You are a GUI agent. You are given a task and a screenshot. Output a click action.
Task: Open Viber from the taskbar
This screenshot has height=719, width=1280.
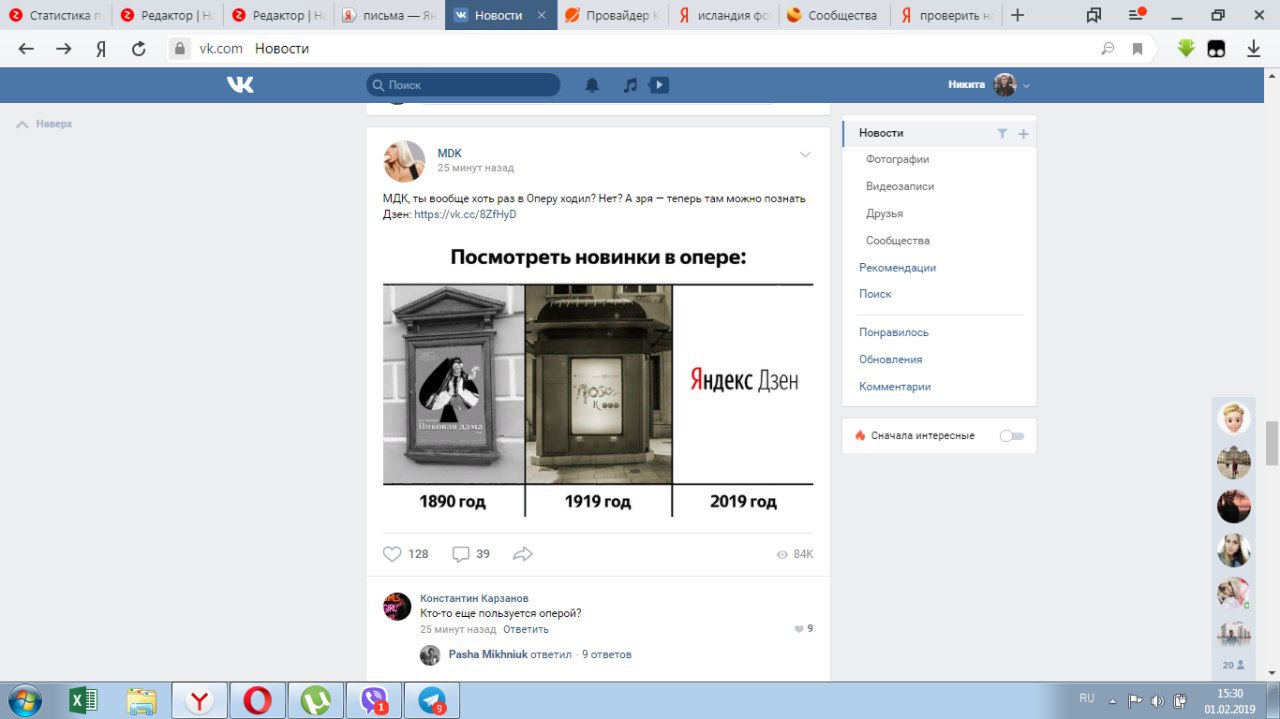374,700
